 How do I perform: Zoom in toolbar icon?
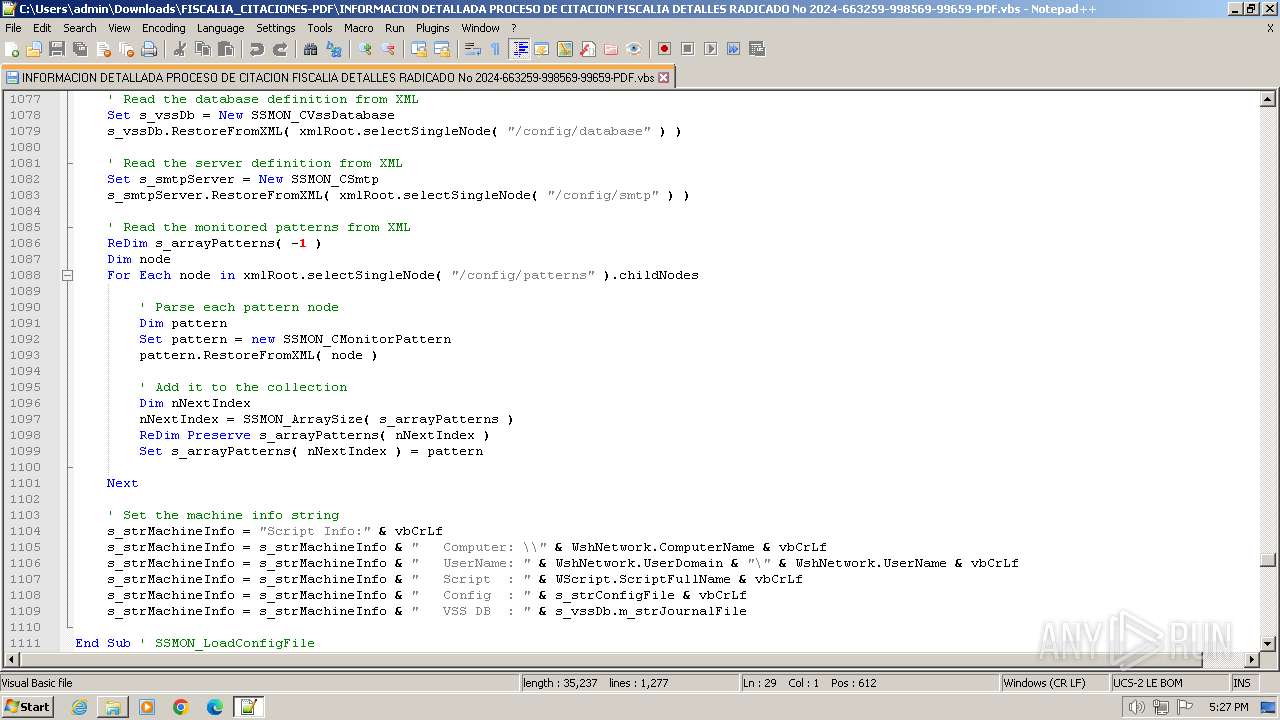coord(365,49)
